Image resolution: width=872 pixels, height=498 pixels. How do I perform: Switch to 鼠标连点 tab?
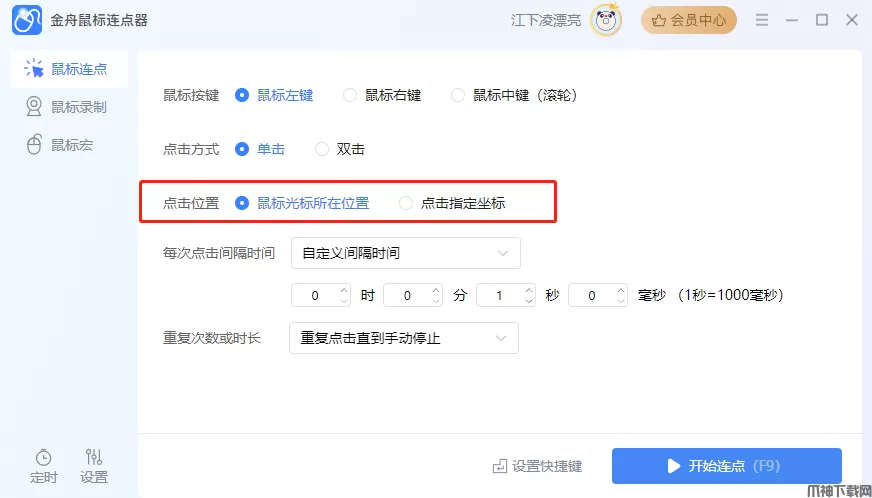tap(69, 70)
